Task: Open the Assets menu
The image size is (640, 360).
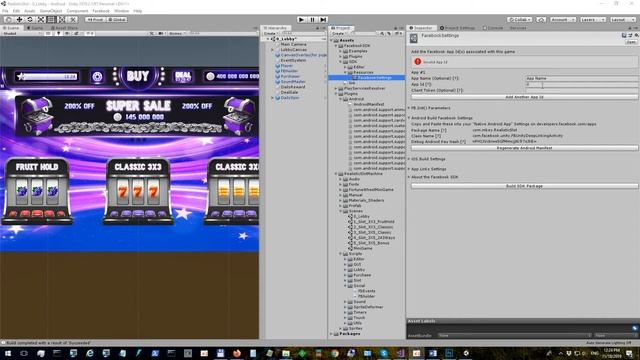Action: [30, 11]
